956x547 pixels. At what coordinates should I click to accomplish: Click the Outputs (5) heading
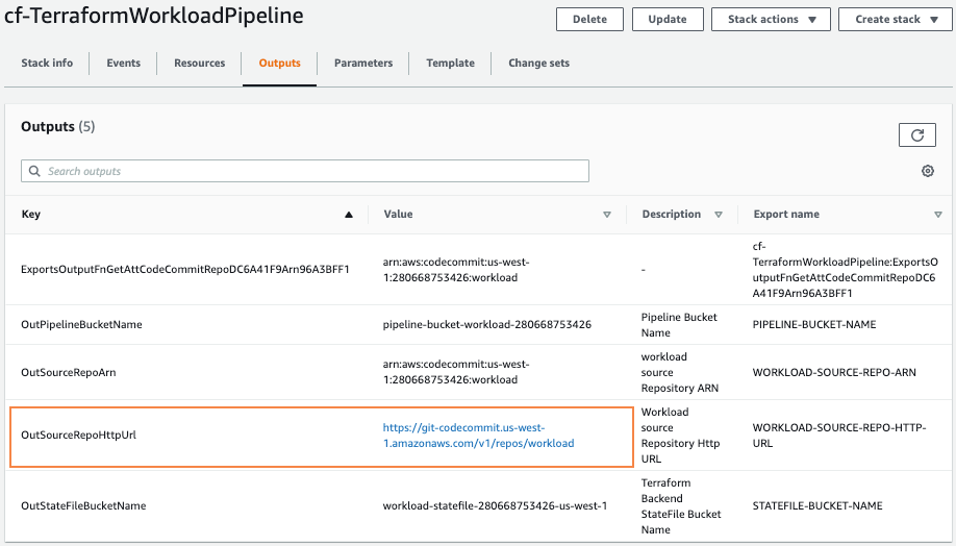coord(58,126)
